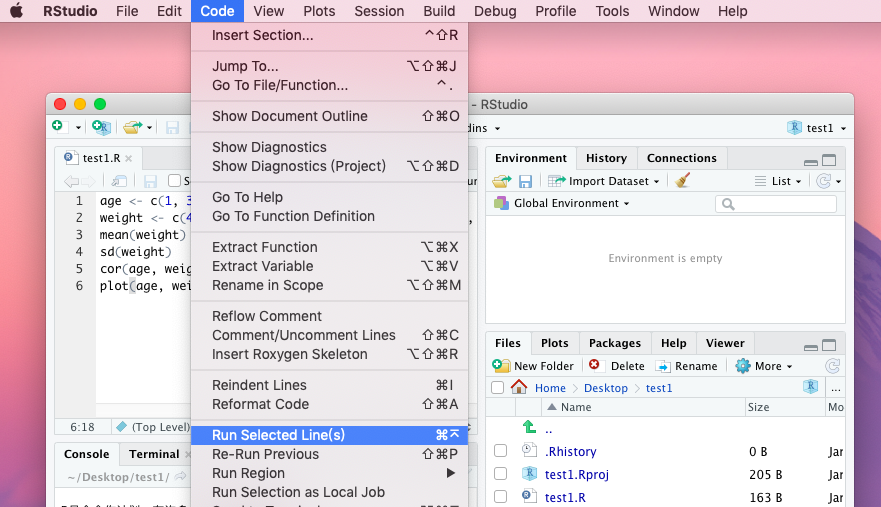Open the .Rhistory file link
The width and height of the screenshot is (881, 507).
tap(570, 451)
